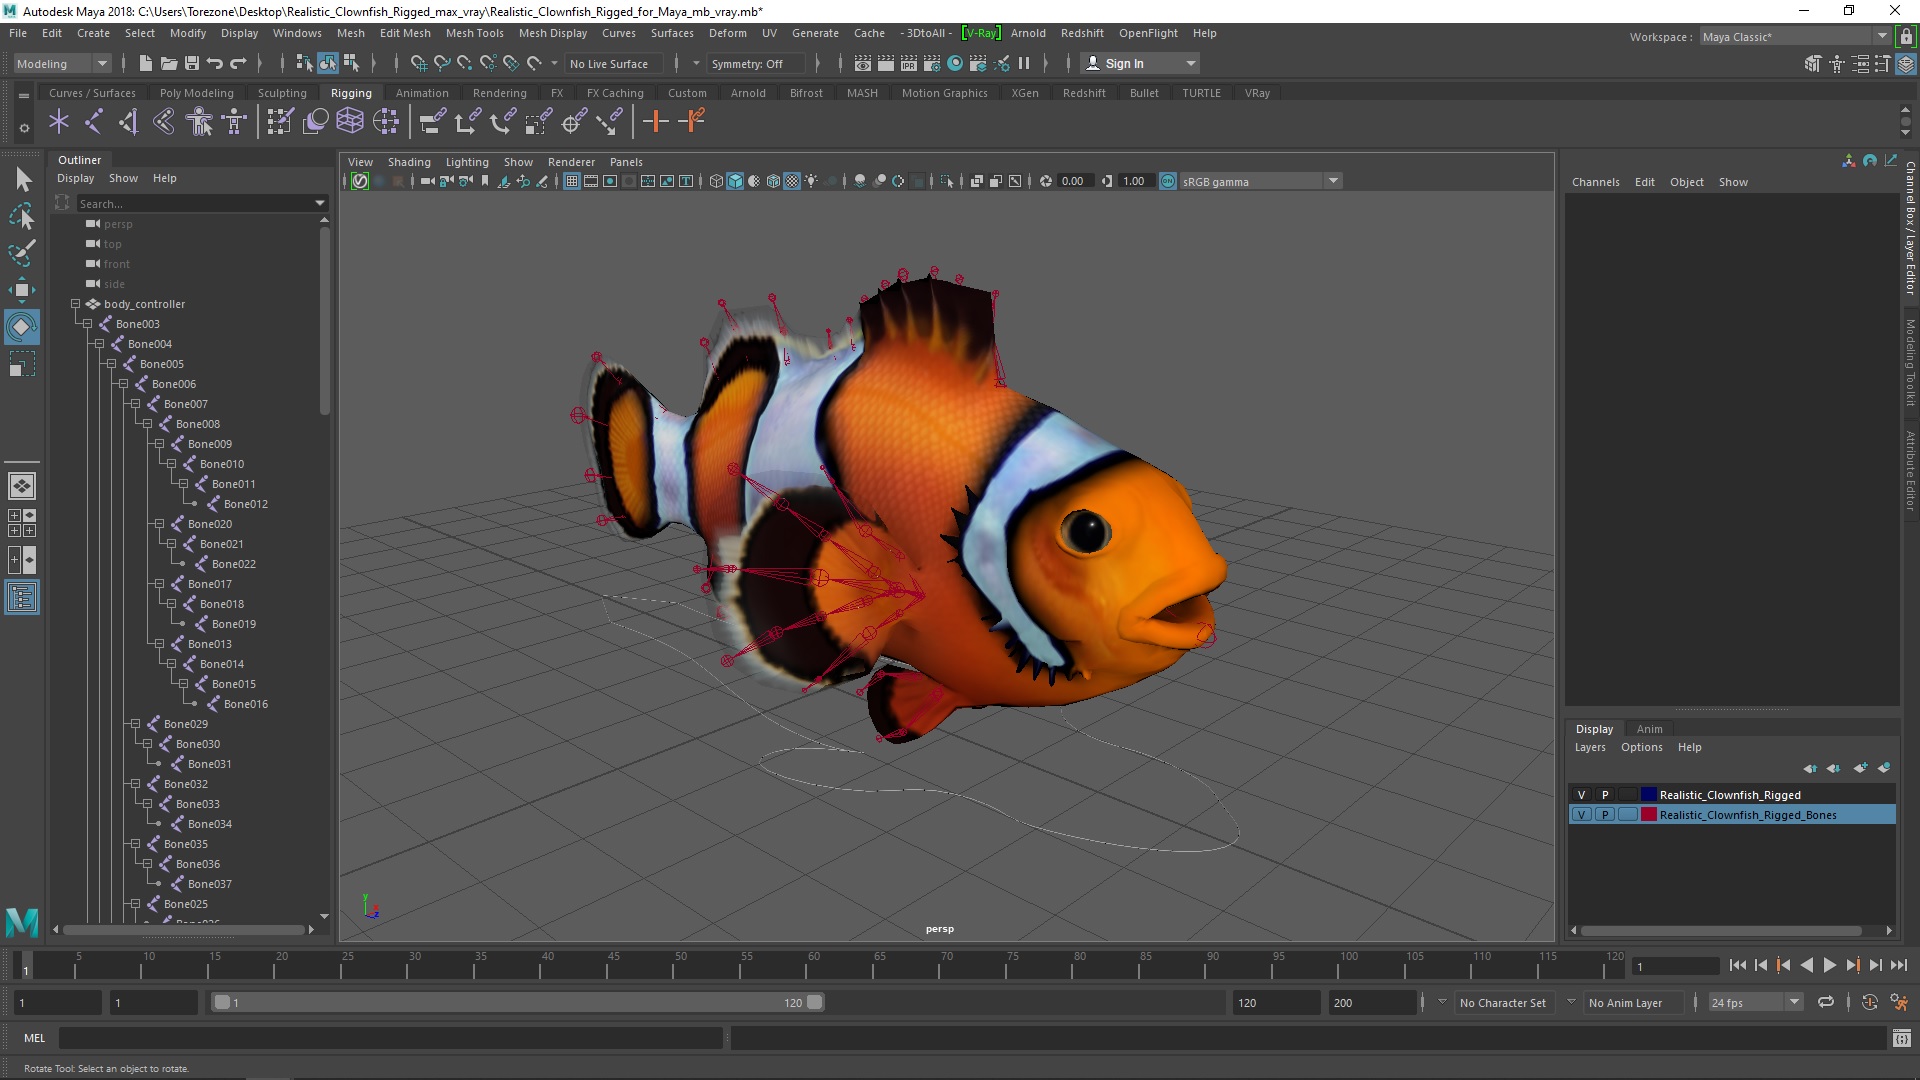Viewport: 1920px width, 1080px height.
Task: Click the lock icon beside the workspace selector
Action: pos(1906,36)
